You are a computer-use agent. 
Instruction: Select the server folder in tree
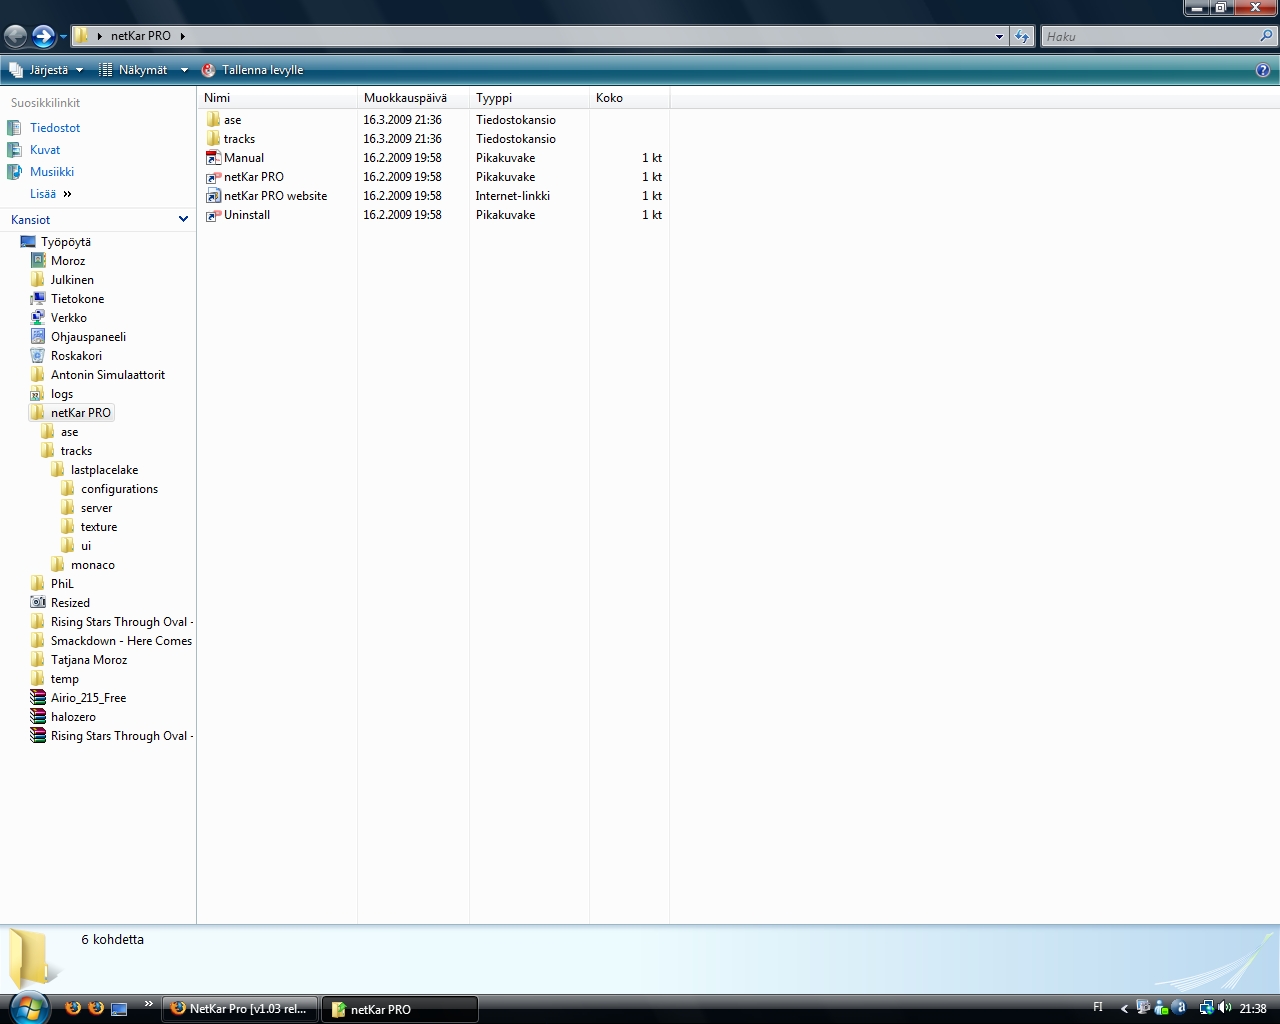point(96,508)
